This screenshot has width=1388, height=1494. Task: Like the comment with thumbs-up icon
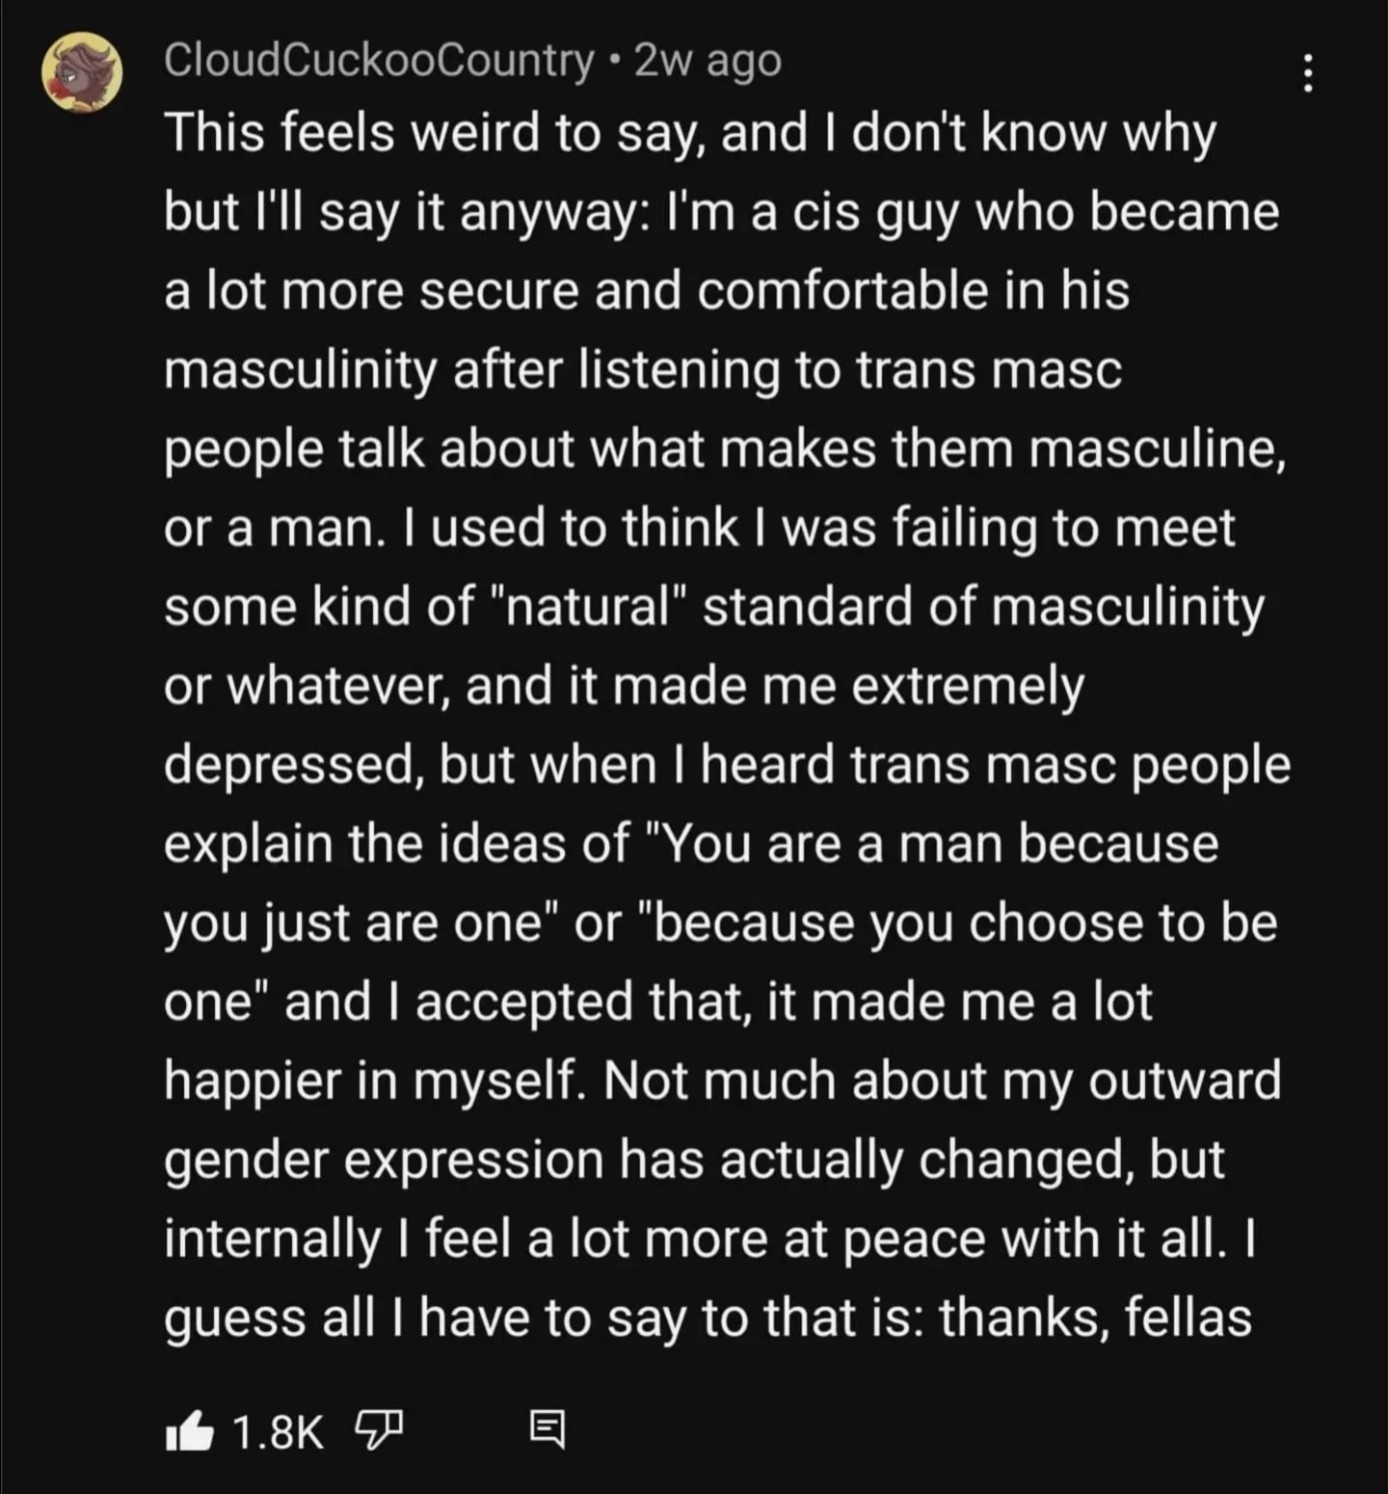coord(190,1431)
